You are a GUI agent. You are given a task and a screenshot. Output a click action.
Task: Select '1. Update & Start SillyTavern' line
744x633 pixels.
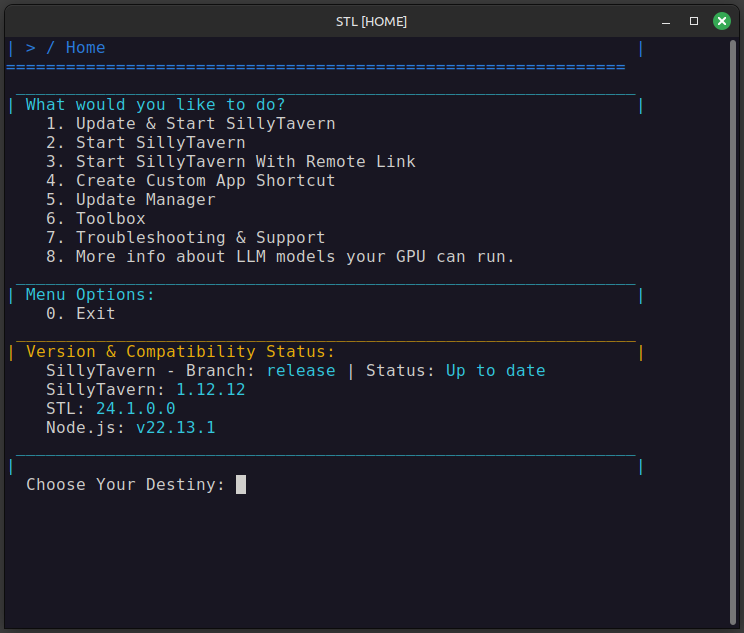click(x=191, y=124)
